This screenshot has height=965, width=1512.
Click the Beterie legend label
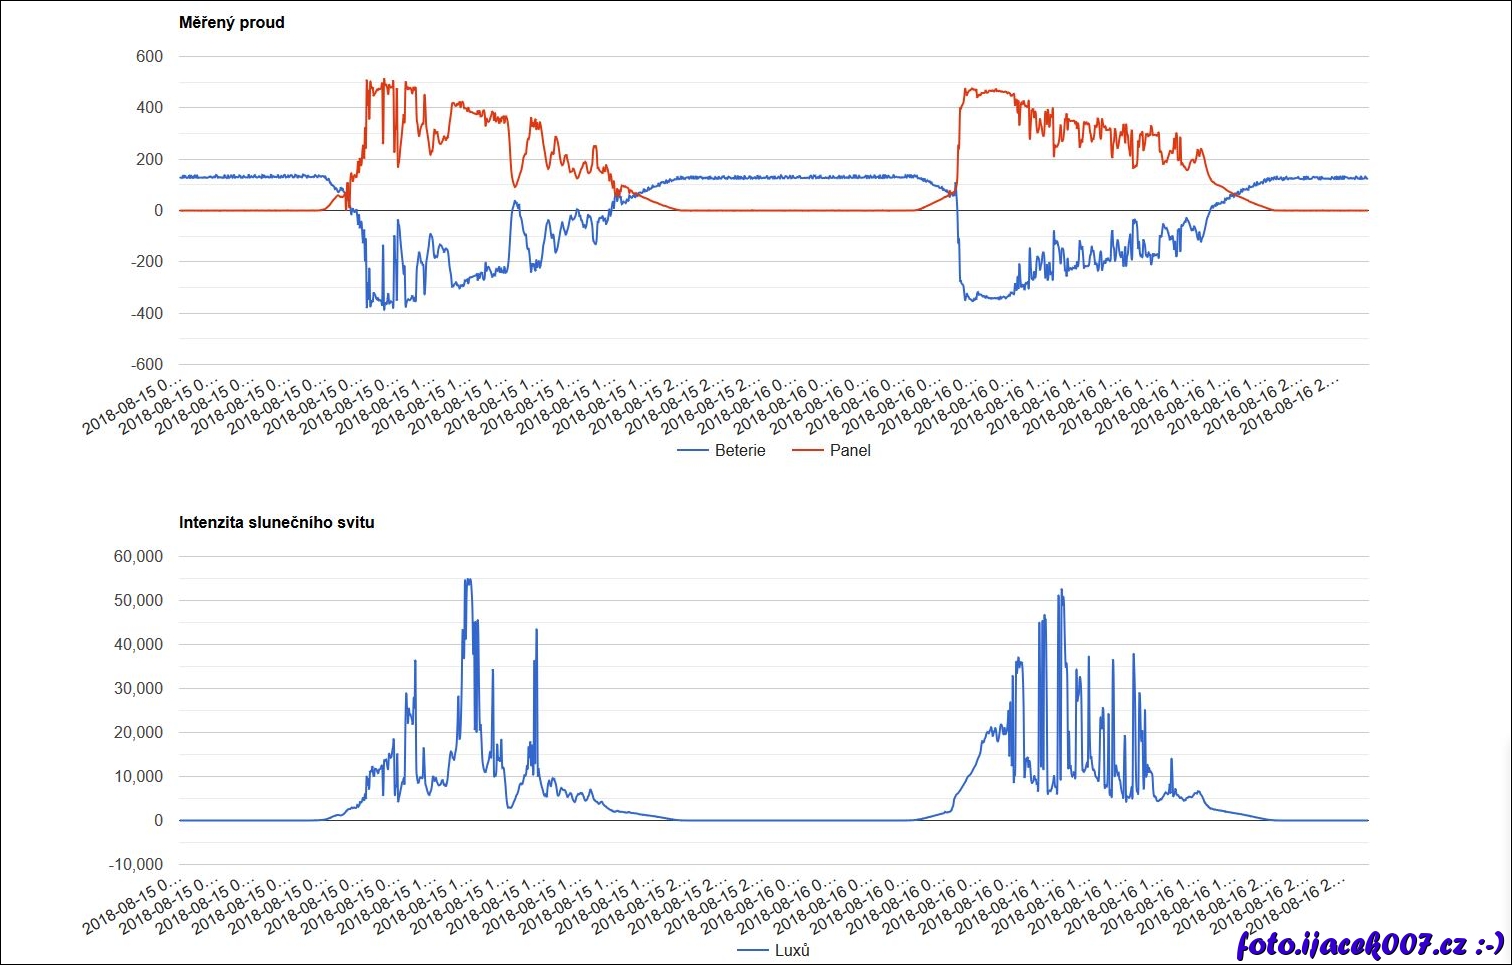click(740, 450)
